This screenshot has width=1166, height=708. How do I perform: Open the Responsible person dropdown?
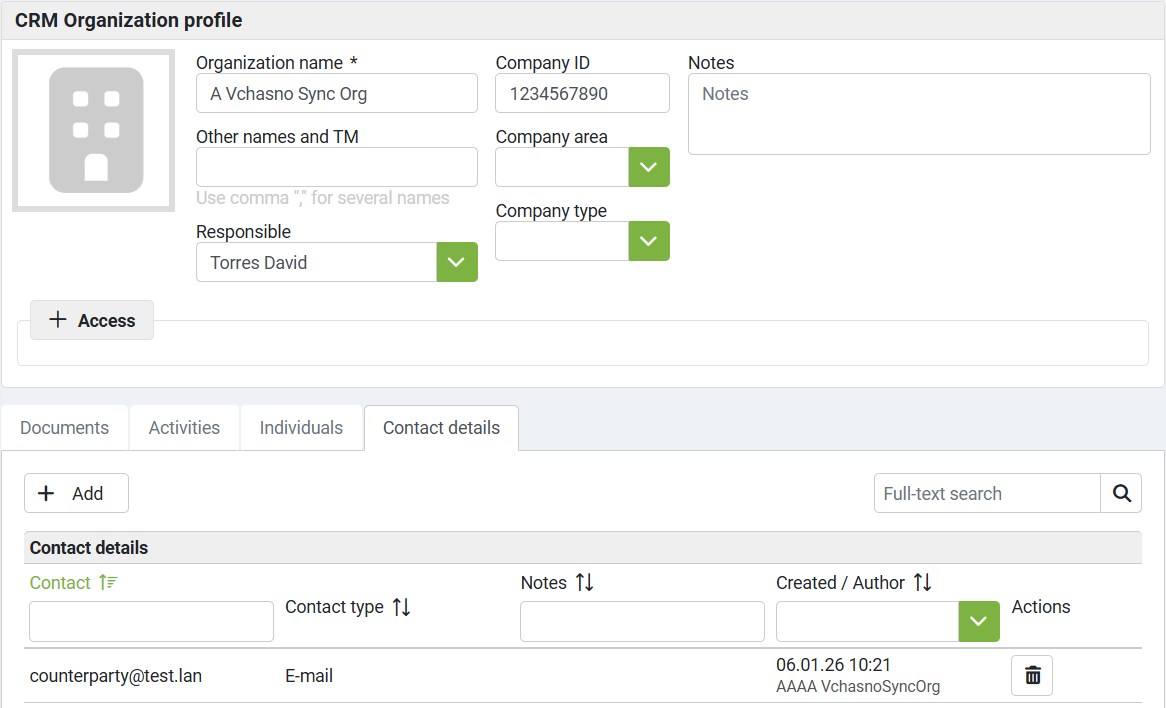point(457,262)
